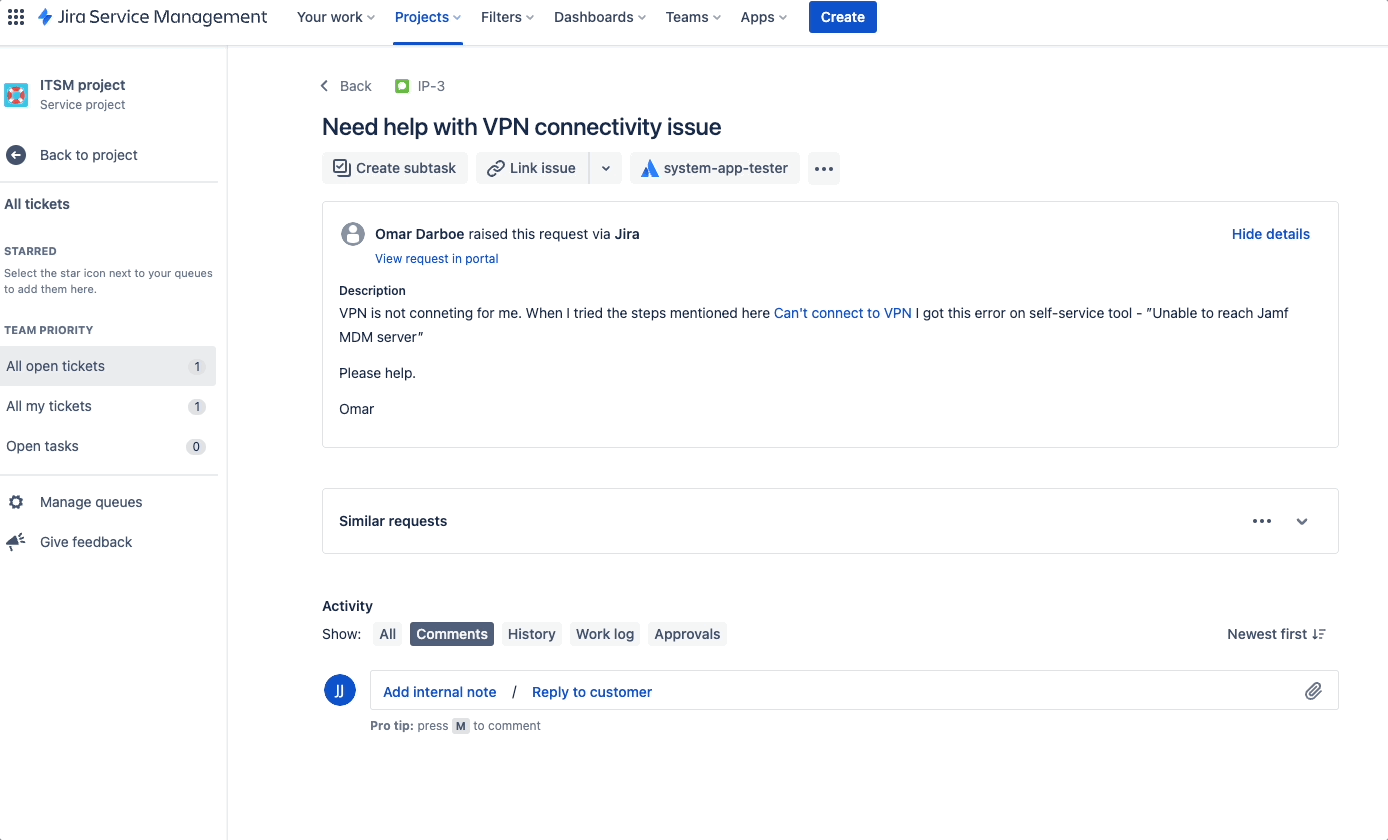Switch to the Work log tab
This screenshot has height=840, width=1388.
pos(604,633)
